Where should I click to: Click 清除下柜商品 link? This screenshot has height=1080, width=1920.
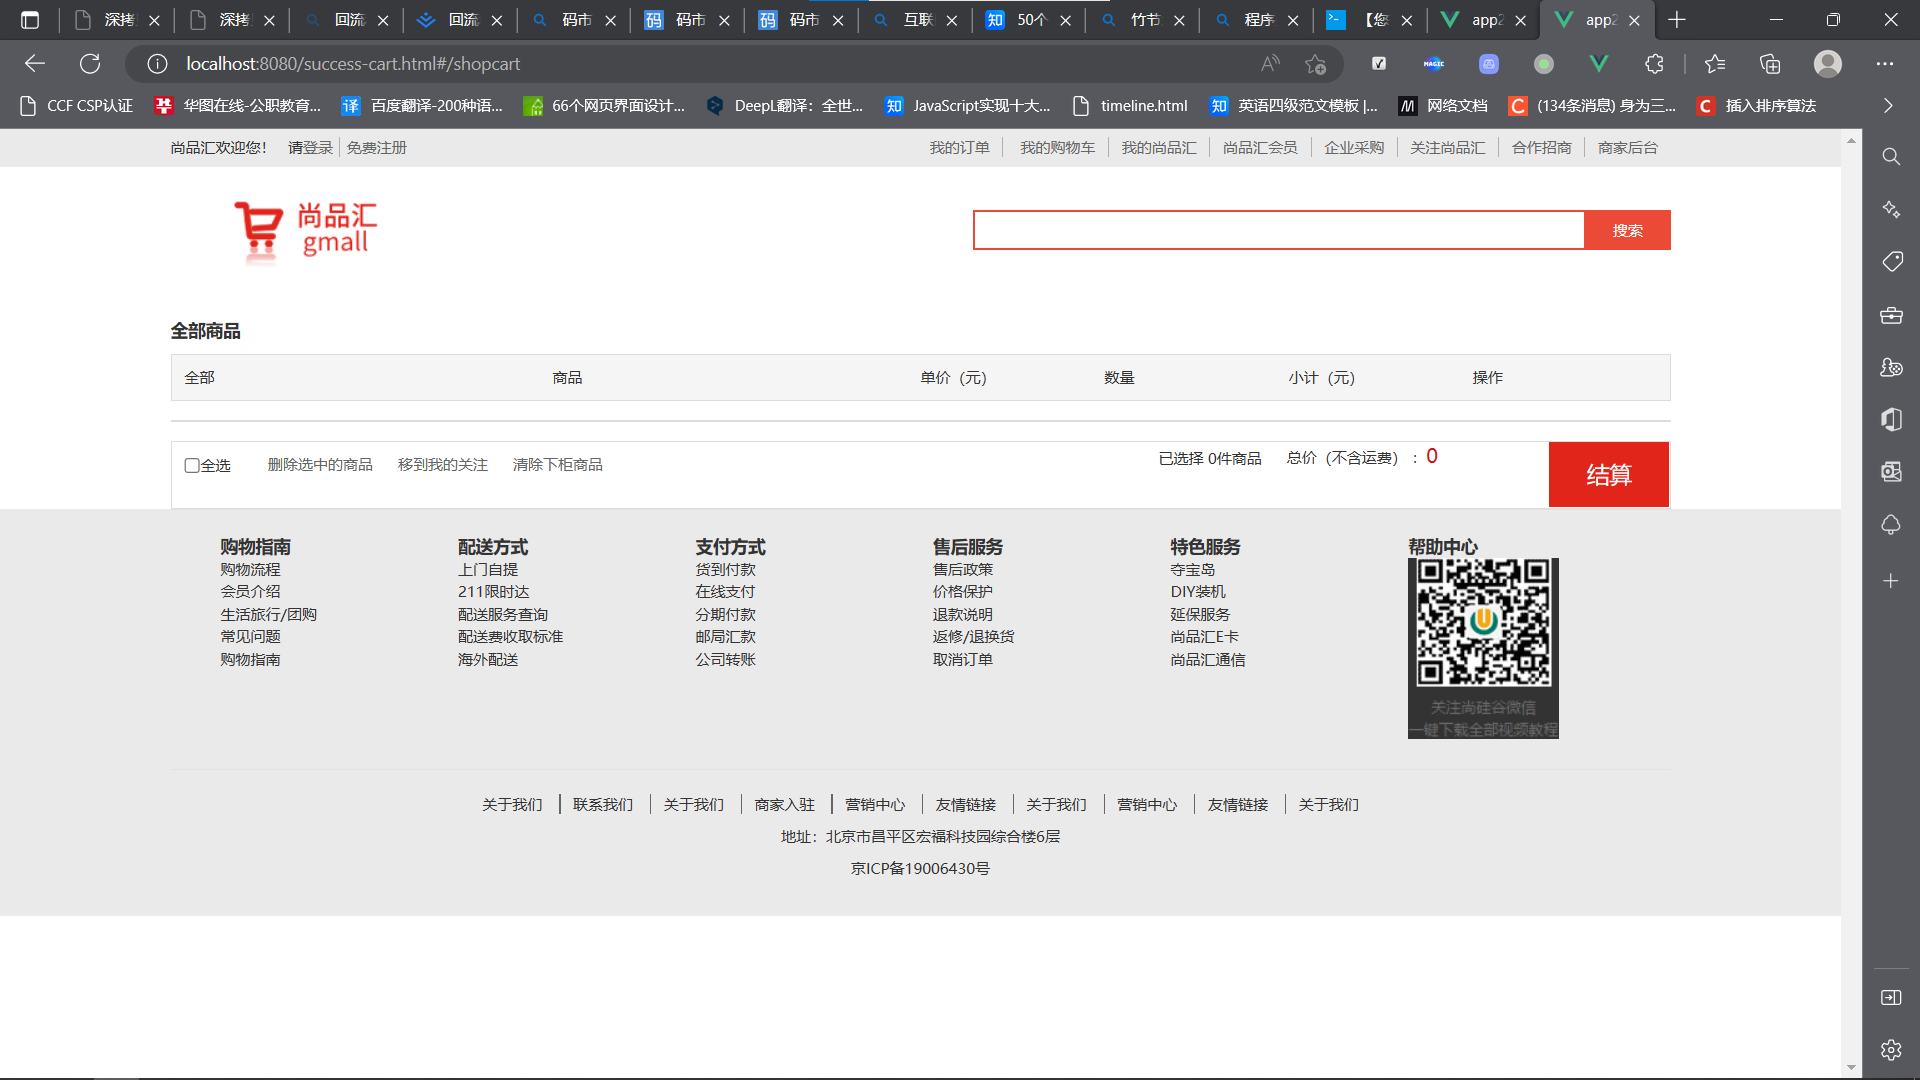[x=557, y=465]
